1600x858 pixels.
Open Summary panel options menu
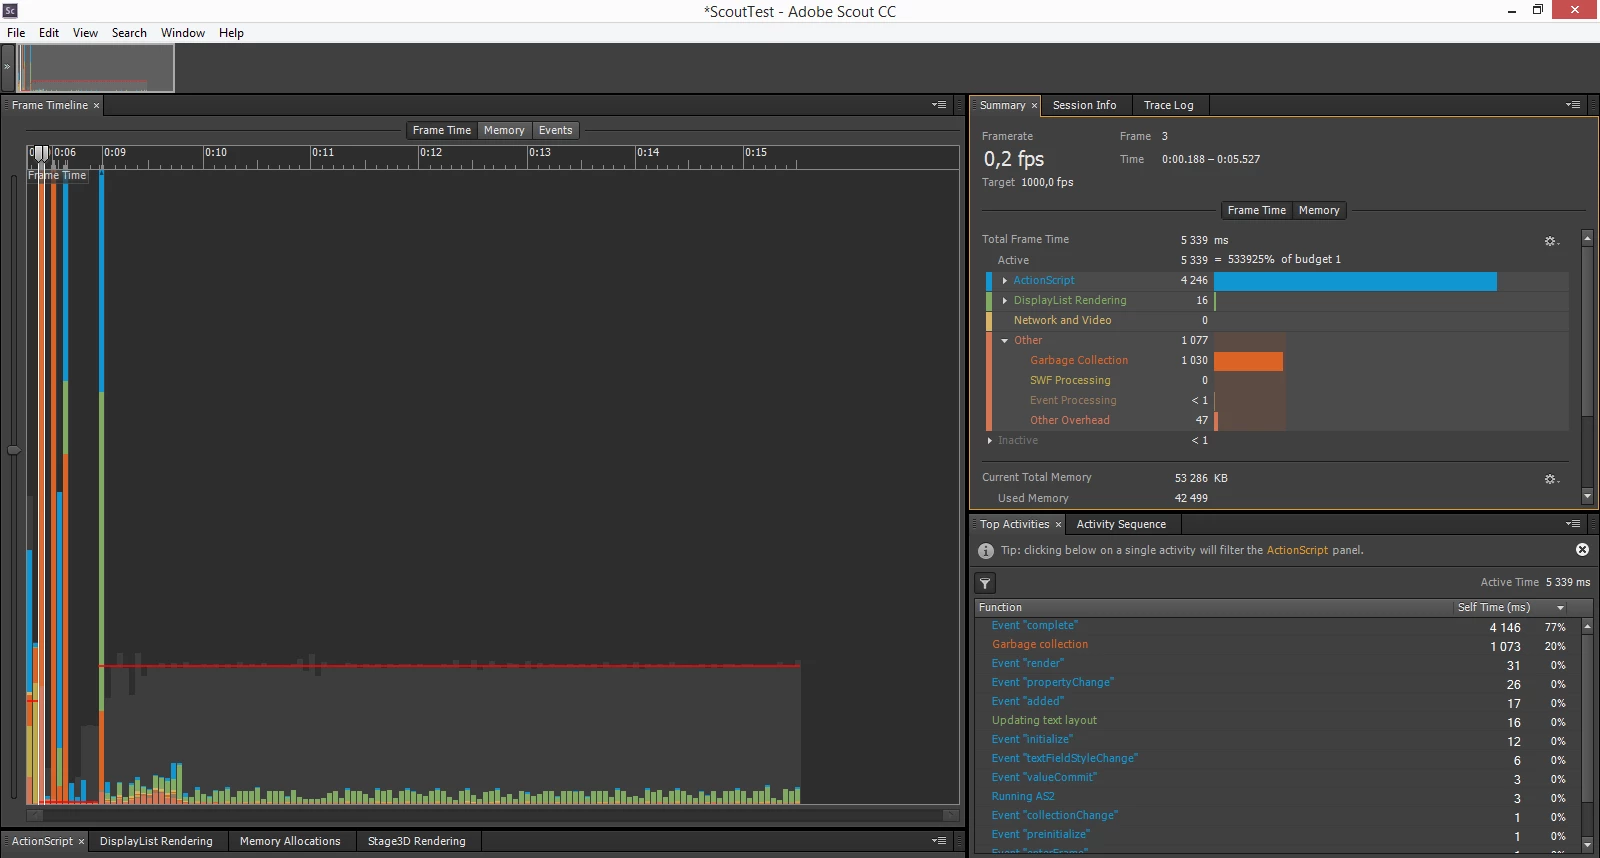[1573, 105]
